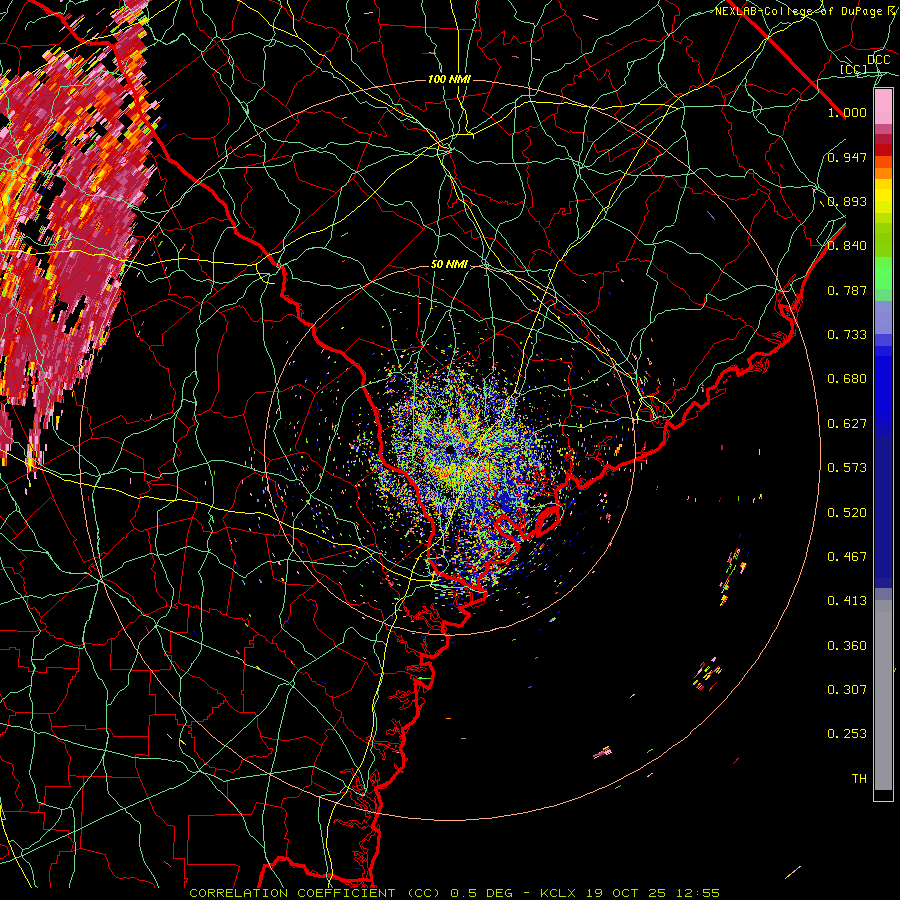900x900 pixels.
Task: Click CORRELATION COEFFICIENT (CC) caption text
Action: [315, 893]
